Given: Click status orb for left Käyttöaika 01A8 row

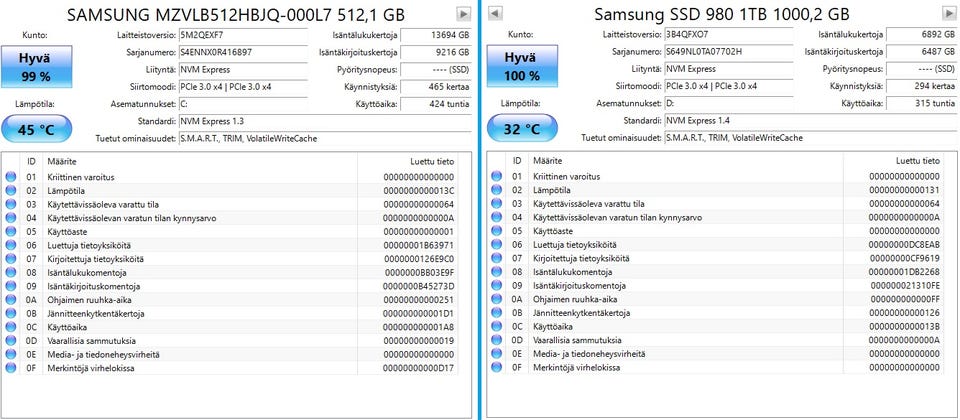Looking at the screenshot, I should (10, 327).
